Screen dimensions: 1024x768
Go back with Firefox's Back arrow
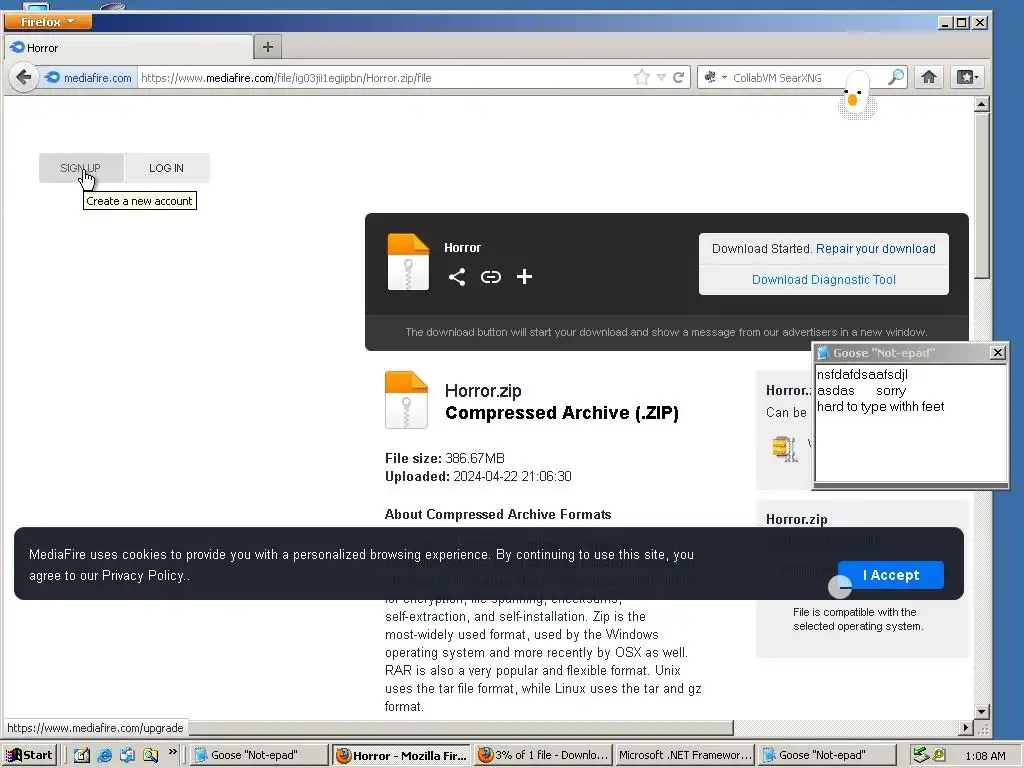24,78
